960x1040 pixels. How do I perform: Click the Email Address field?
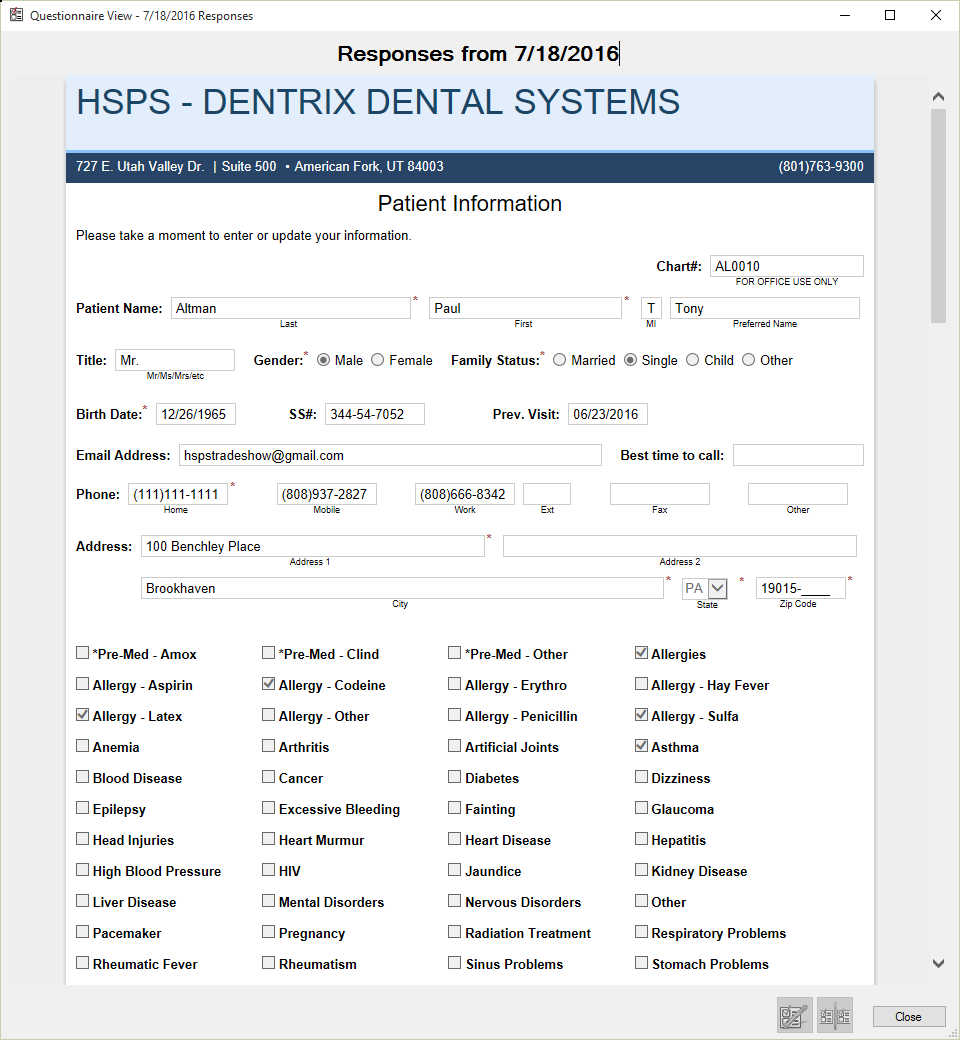(390, 455)
